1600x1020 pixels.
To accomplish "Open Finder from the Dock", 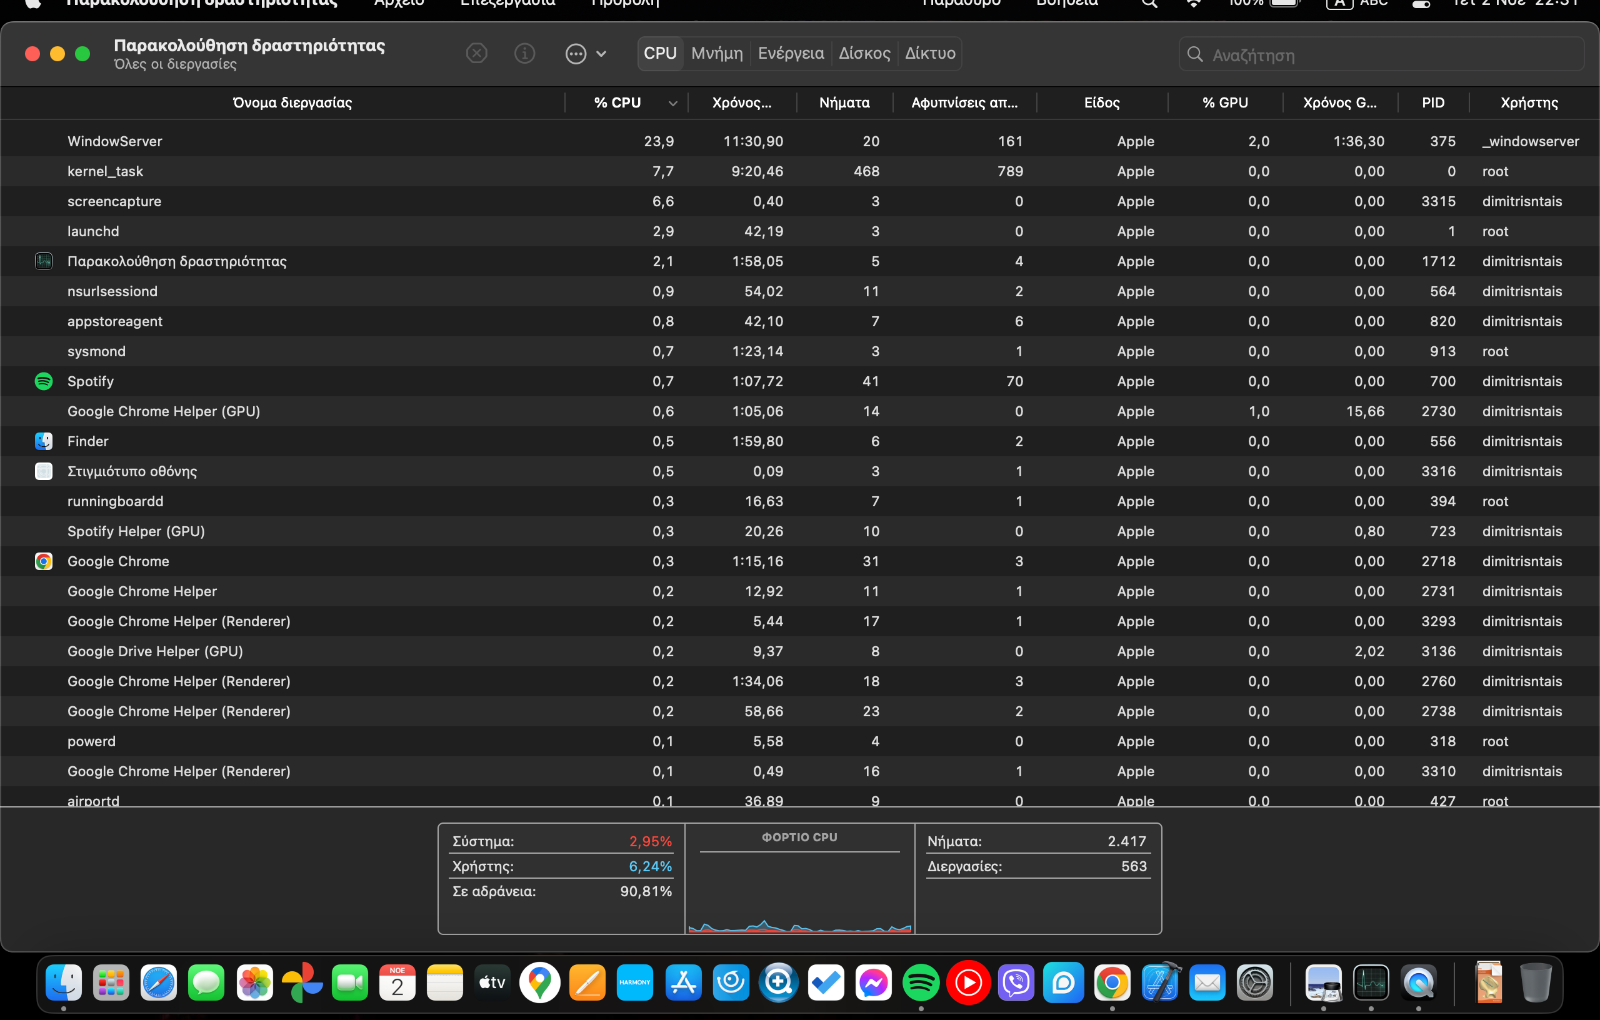I will (64, 983).
